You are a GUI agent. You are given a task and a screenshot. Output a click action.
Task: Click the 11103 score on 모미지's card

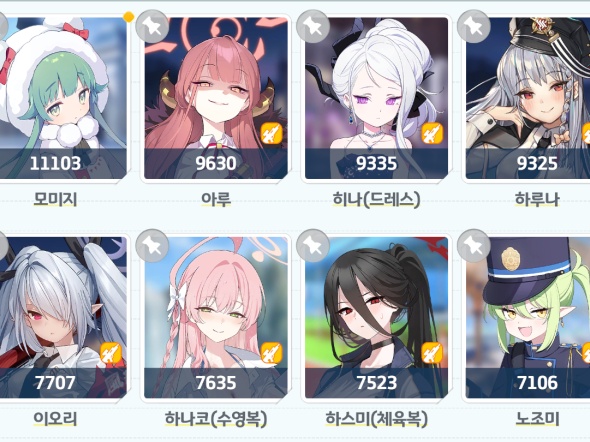[55, 163]
